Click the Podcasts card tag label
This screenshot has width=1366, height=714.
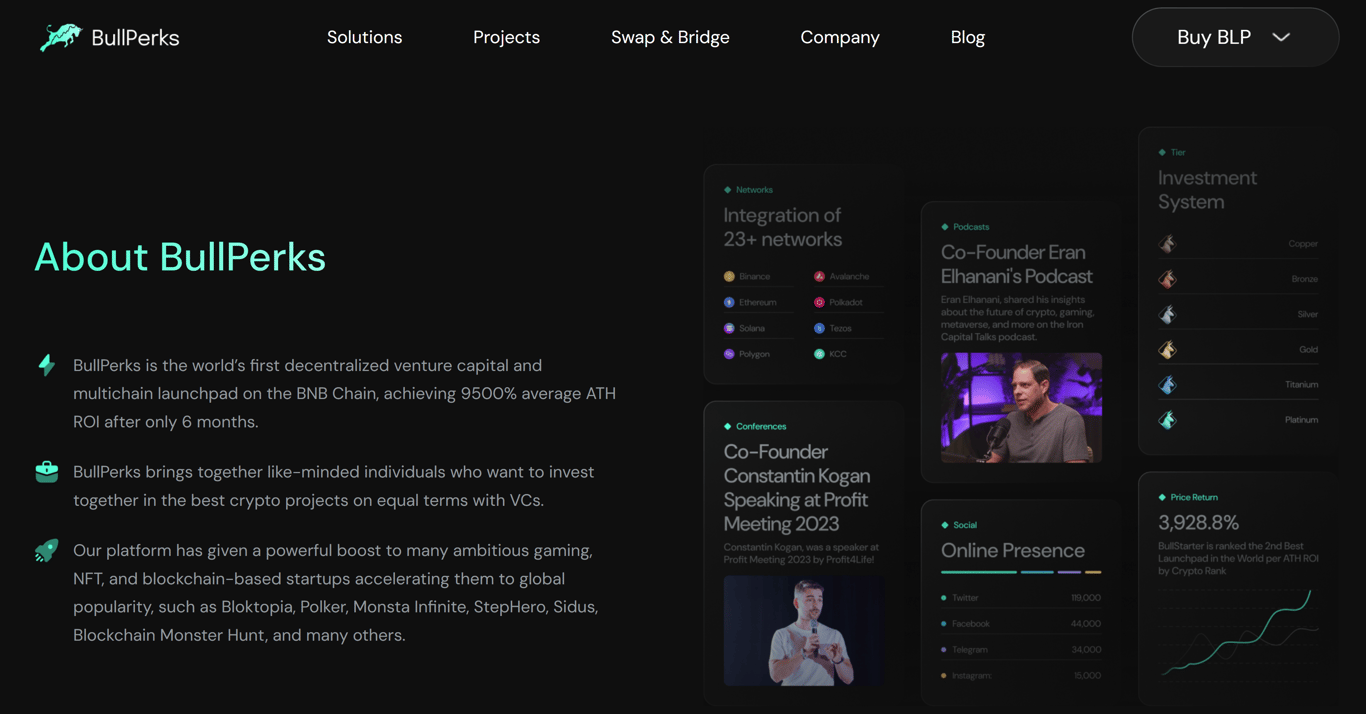[x=971, y=227]
